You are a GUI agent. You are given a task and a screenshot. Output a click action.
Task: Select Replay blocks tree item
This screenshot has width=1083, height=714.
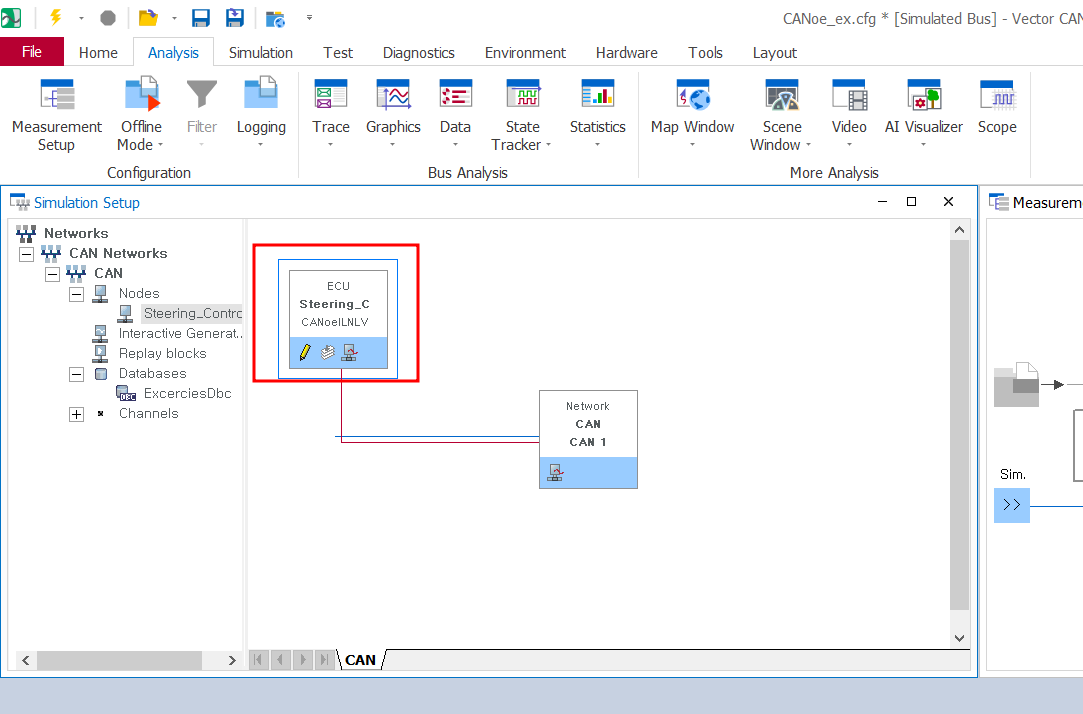pyautogui.click(x=162, y=354)
